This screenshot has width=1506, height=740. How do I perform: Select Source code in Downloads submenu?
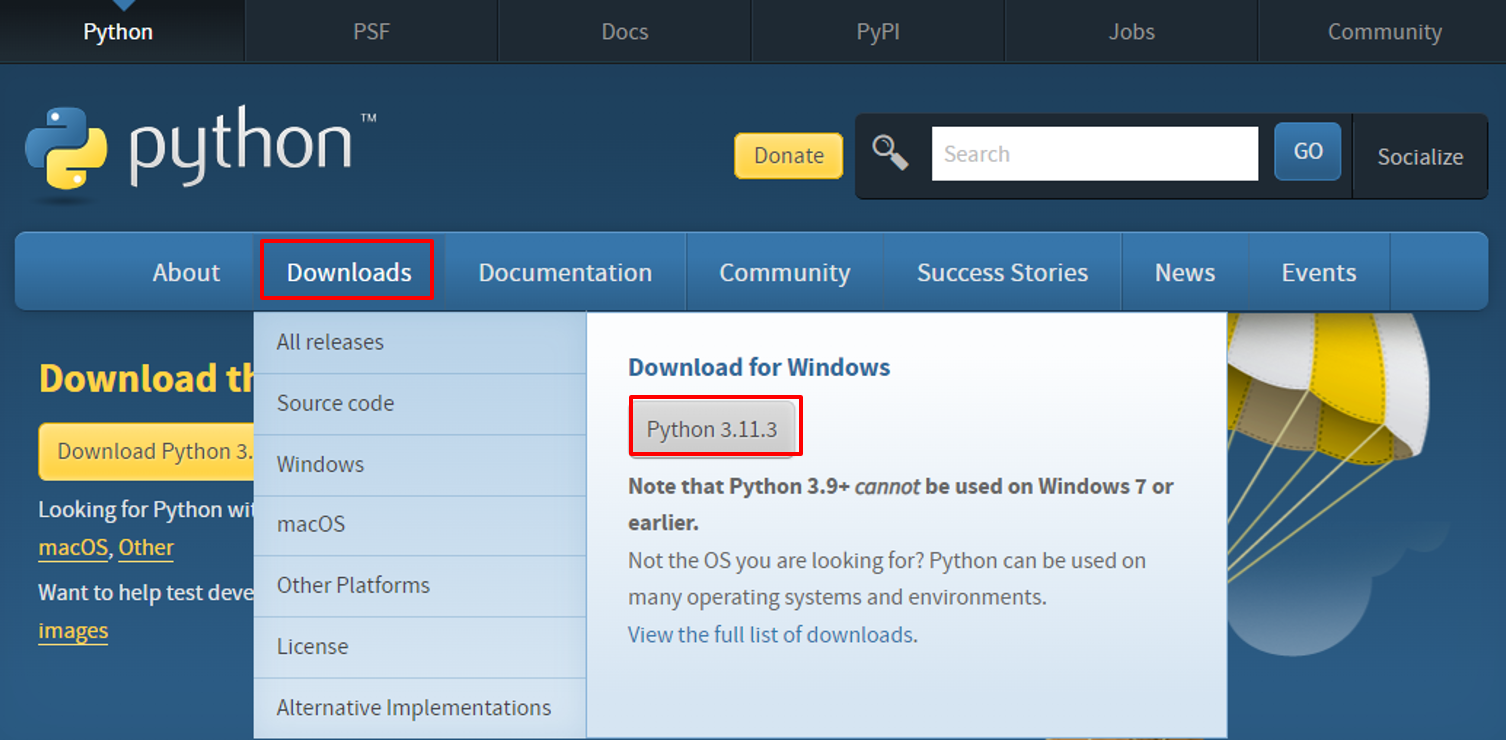(x=420, y=404)
